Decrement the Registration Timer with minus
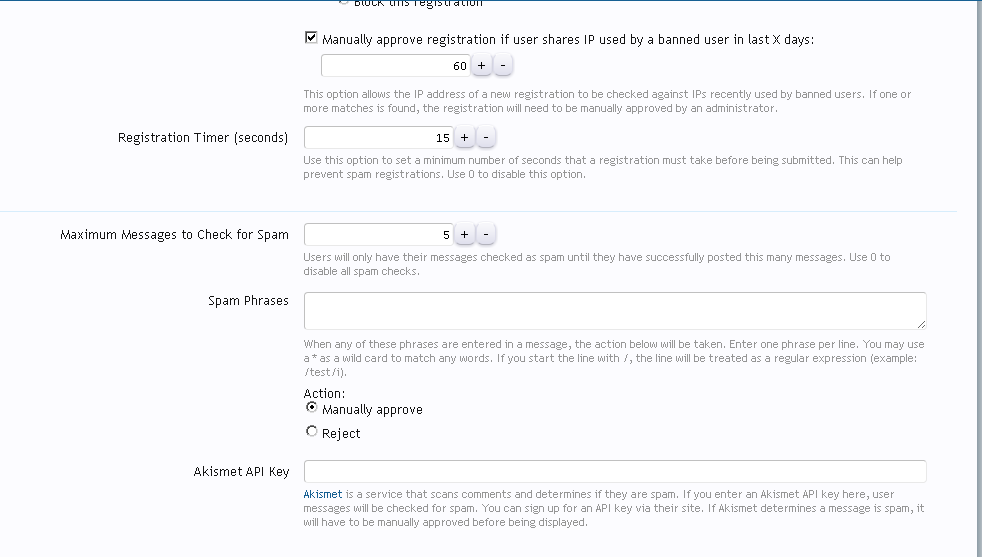This screenshot has width=982, height=557. pyautogui.click(x=486, y=138)
